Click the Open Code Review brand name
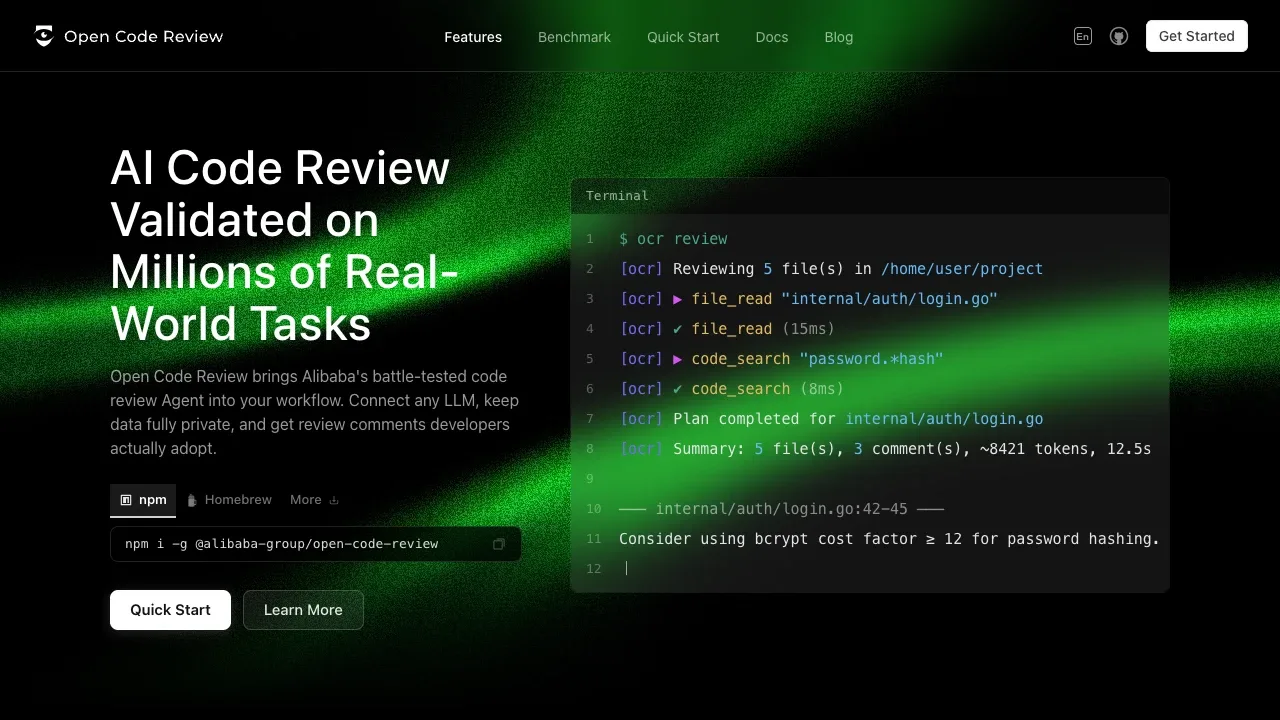This screenshot has height=720, width=1280. coord(144,37)
